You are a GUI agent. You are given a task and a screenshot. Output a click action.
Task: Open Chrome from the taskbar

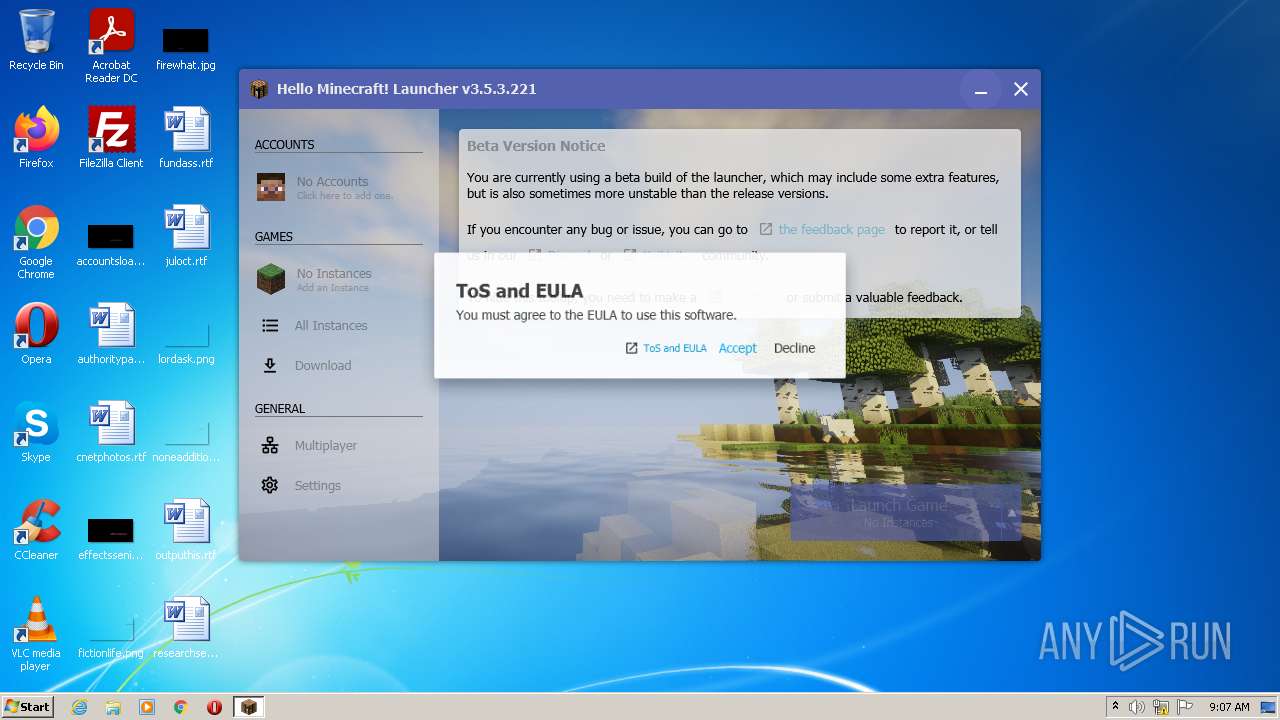(181, 707)
